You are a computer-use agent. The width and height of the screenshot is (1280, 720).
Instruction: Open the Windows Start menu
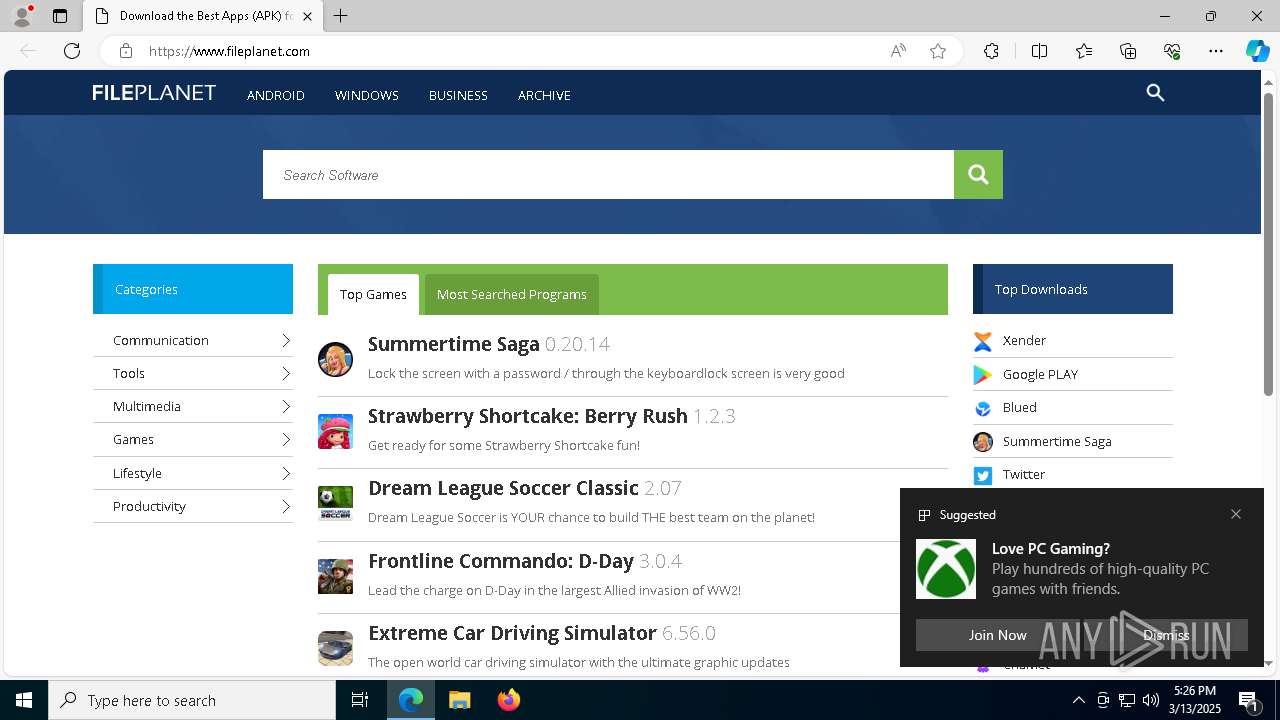[x=24, y=700]
